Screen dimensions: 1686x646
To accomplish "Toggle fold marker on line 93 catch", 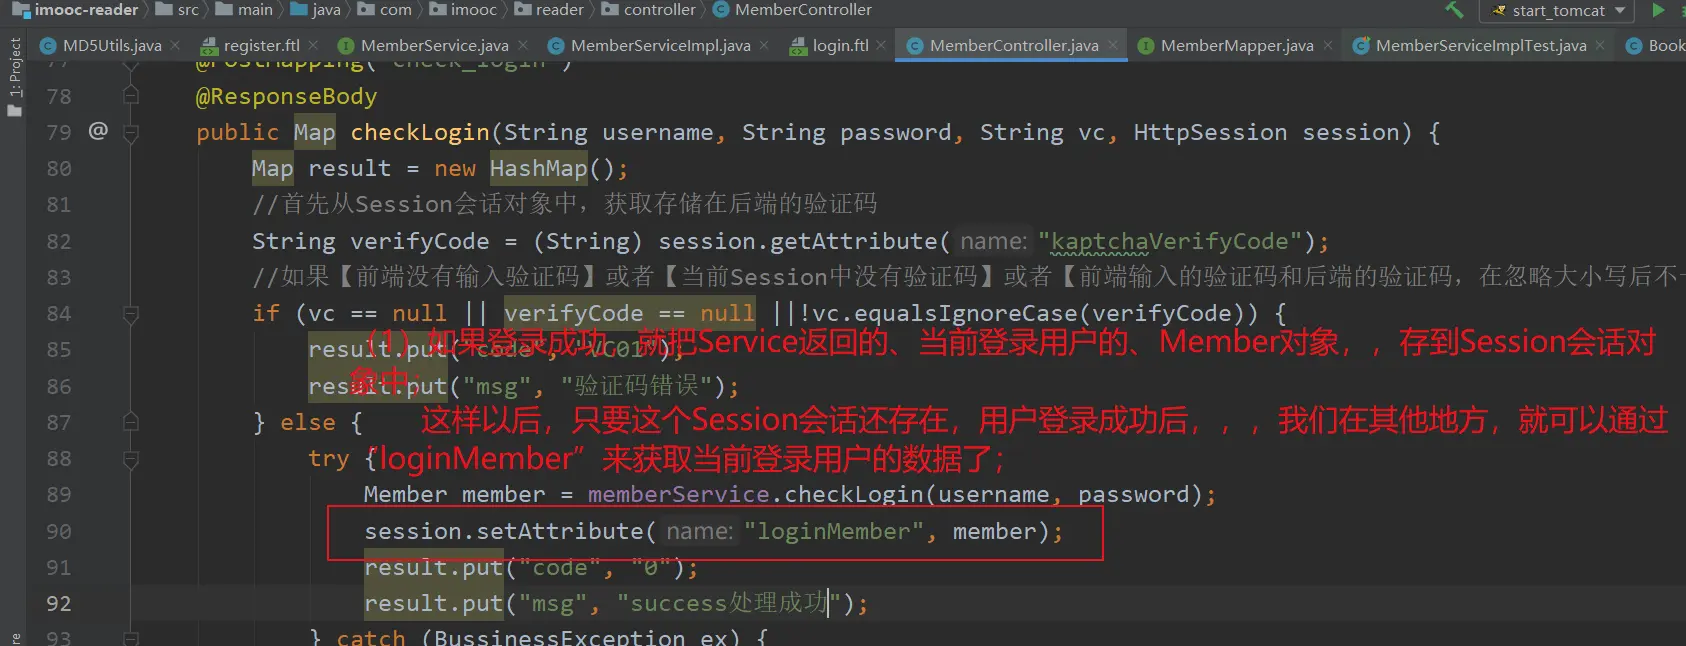I will 130,637.
